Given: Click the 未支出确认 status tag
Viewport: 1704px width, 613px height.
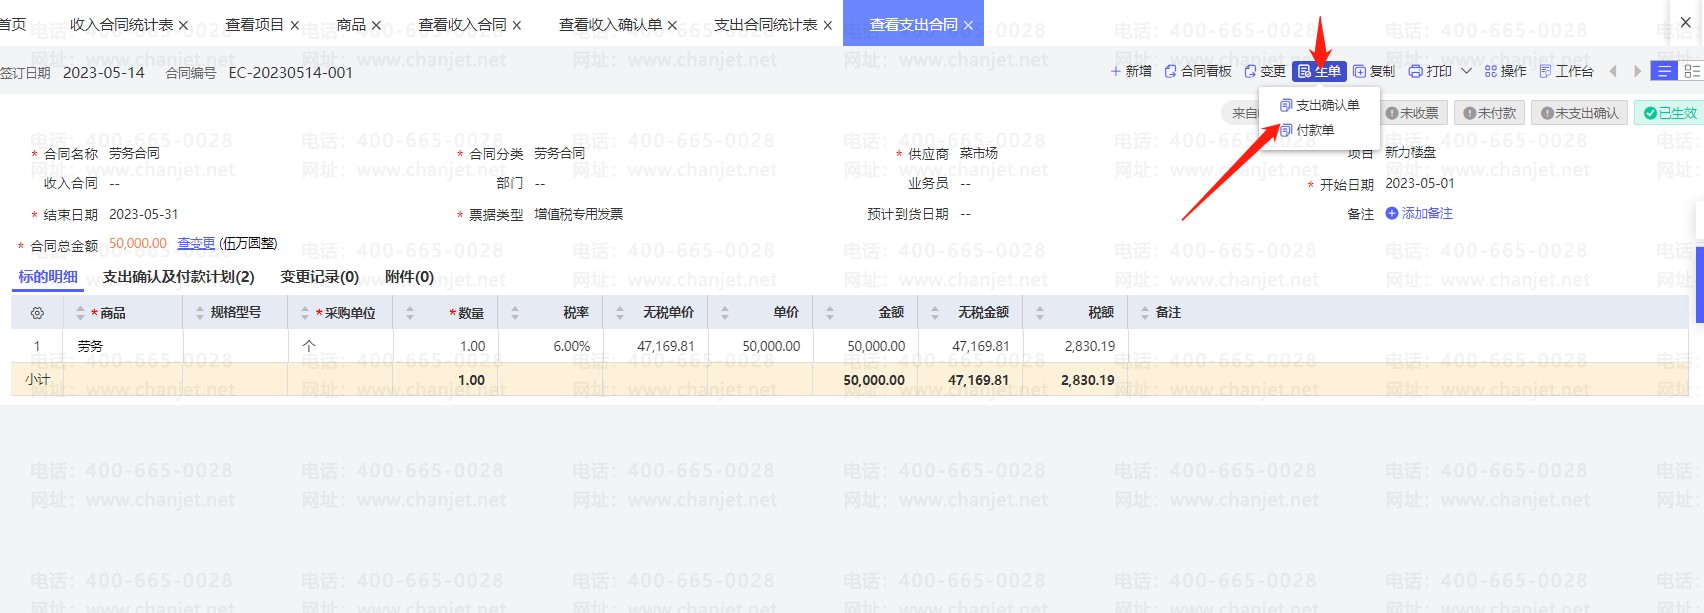Looking at the screenshot, I should tap(1580, 113).
